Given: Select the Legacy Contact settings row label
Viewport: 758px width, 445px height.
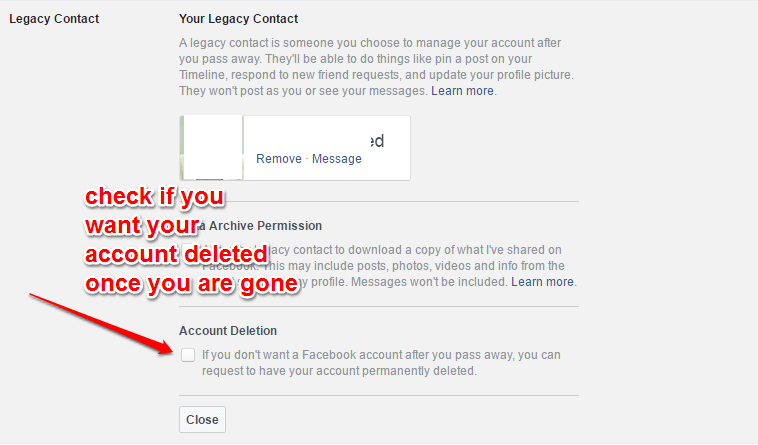Looking at the screenshot, I should tap(54, 19).
